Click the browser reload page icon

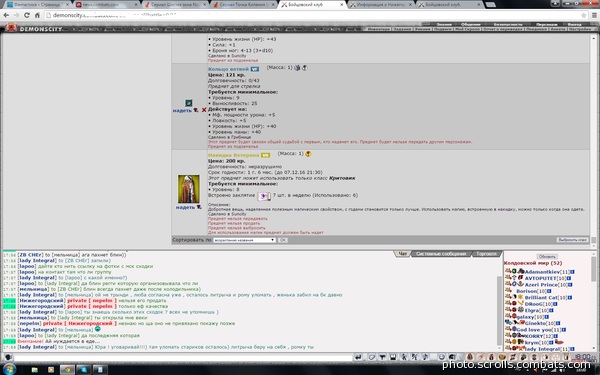26,15
